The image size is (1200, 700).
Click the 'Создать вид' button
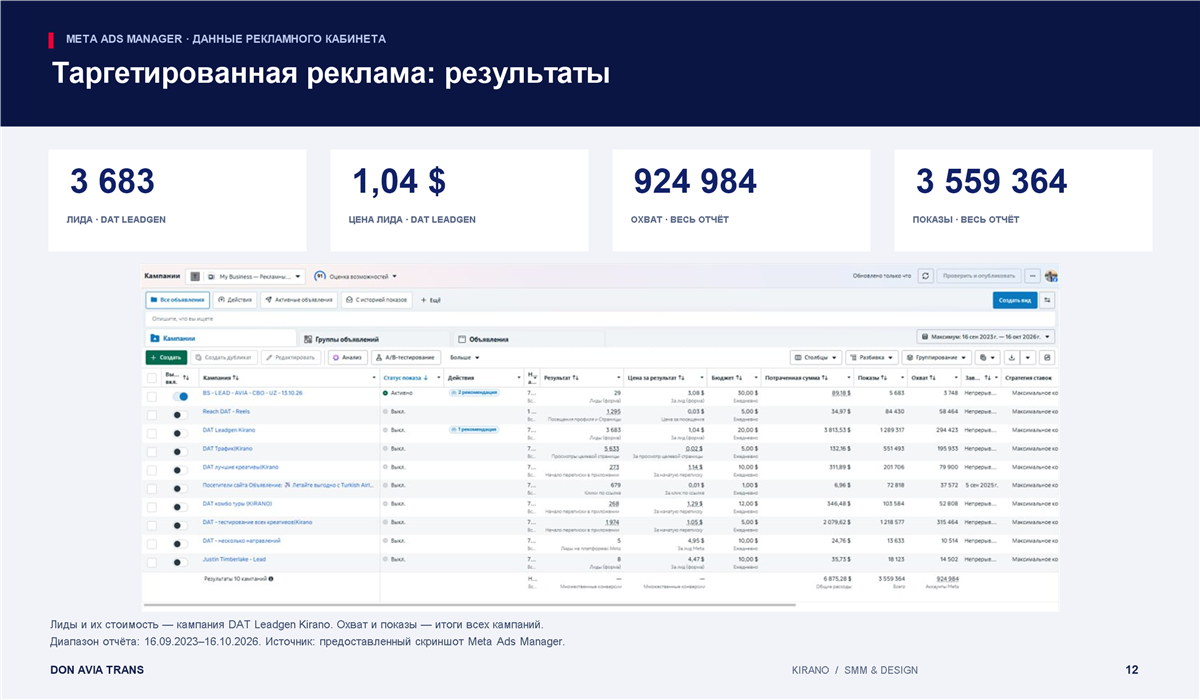tap(1015, 300)
